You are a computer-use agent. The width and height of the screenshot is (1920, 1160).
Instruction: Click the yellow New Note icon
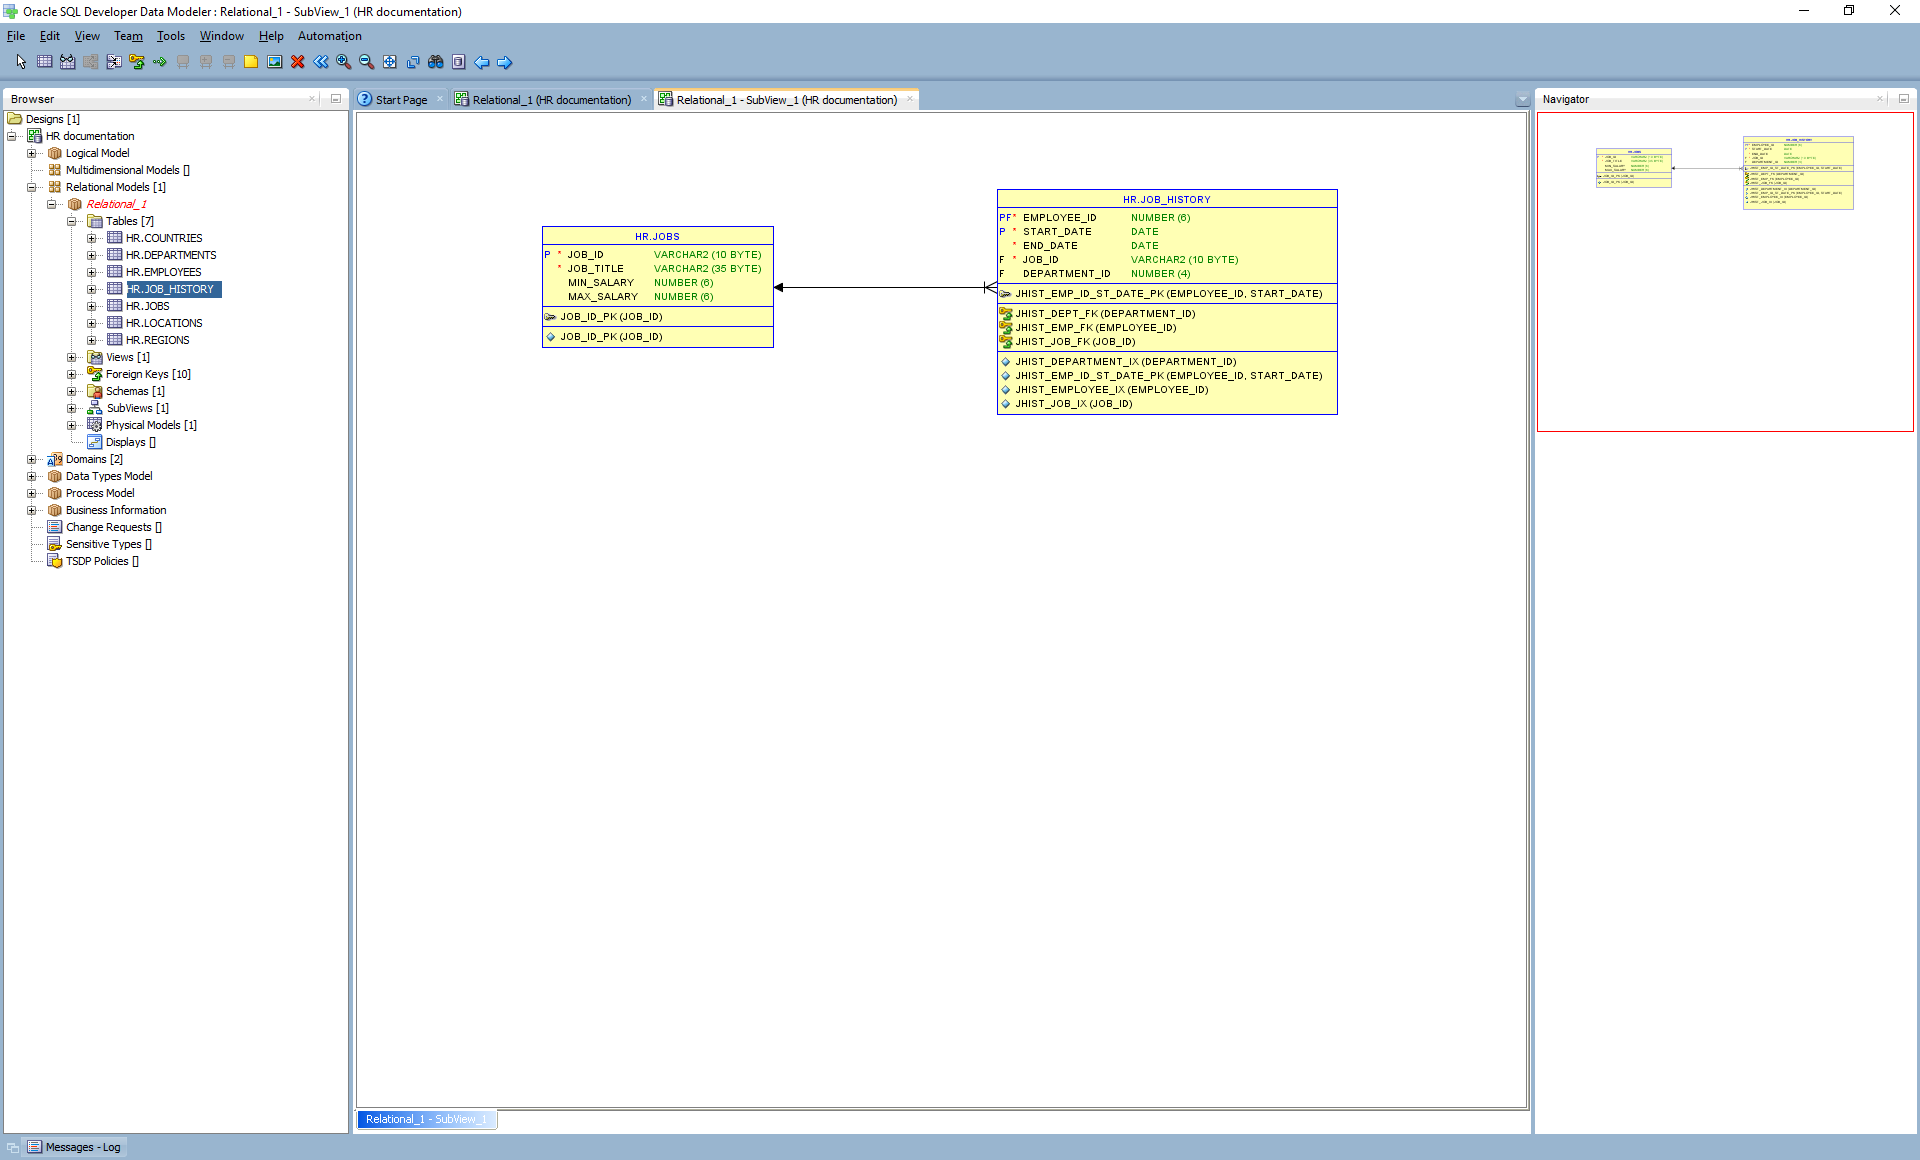point(251,62)
